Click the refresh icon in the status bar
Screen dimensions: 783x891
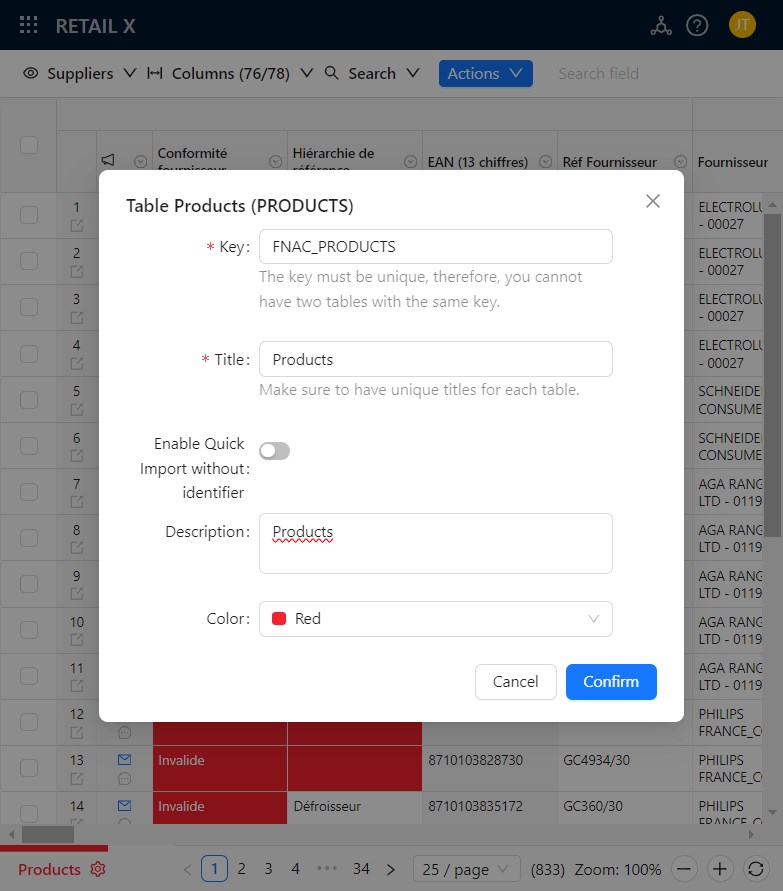point(756,869)
